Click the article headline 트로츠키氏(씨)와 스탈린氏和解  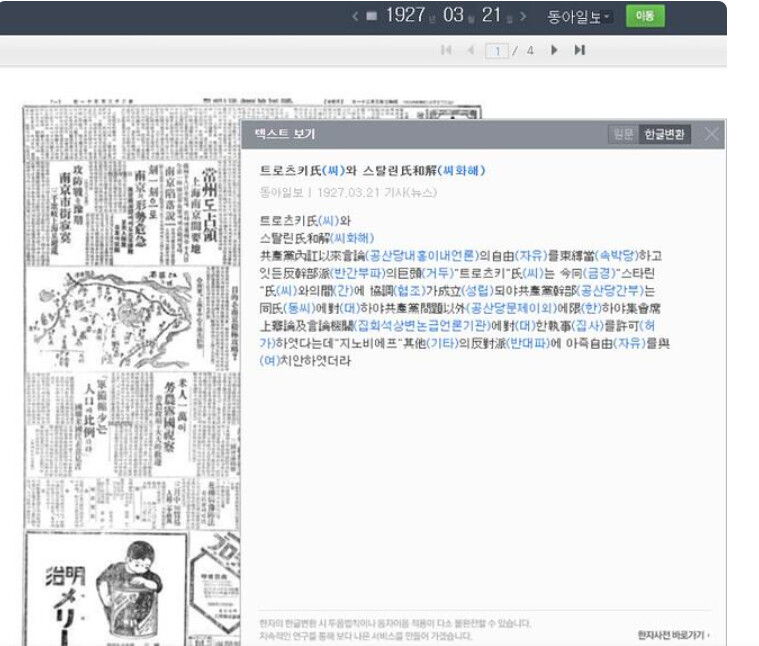point(372,170)
